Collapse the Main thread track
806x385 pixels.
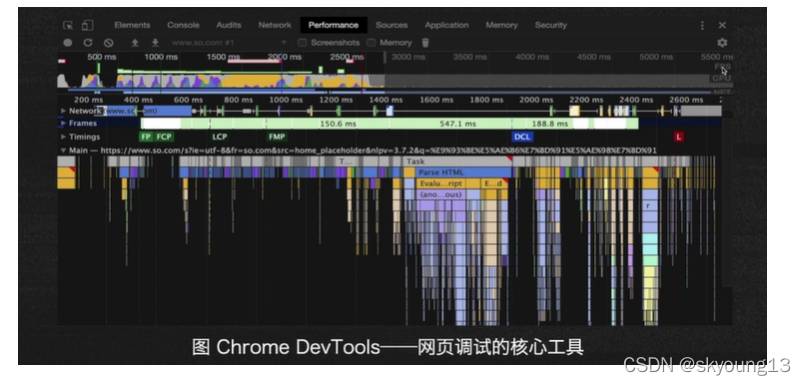(x=63, y=151)
